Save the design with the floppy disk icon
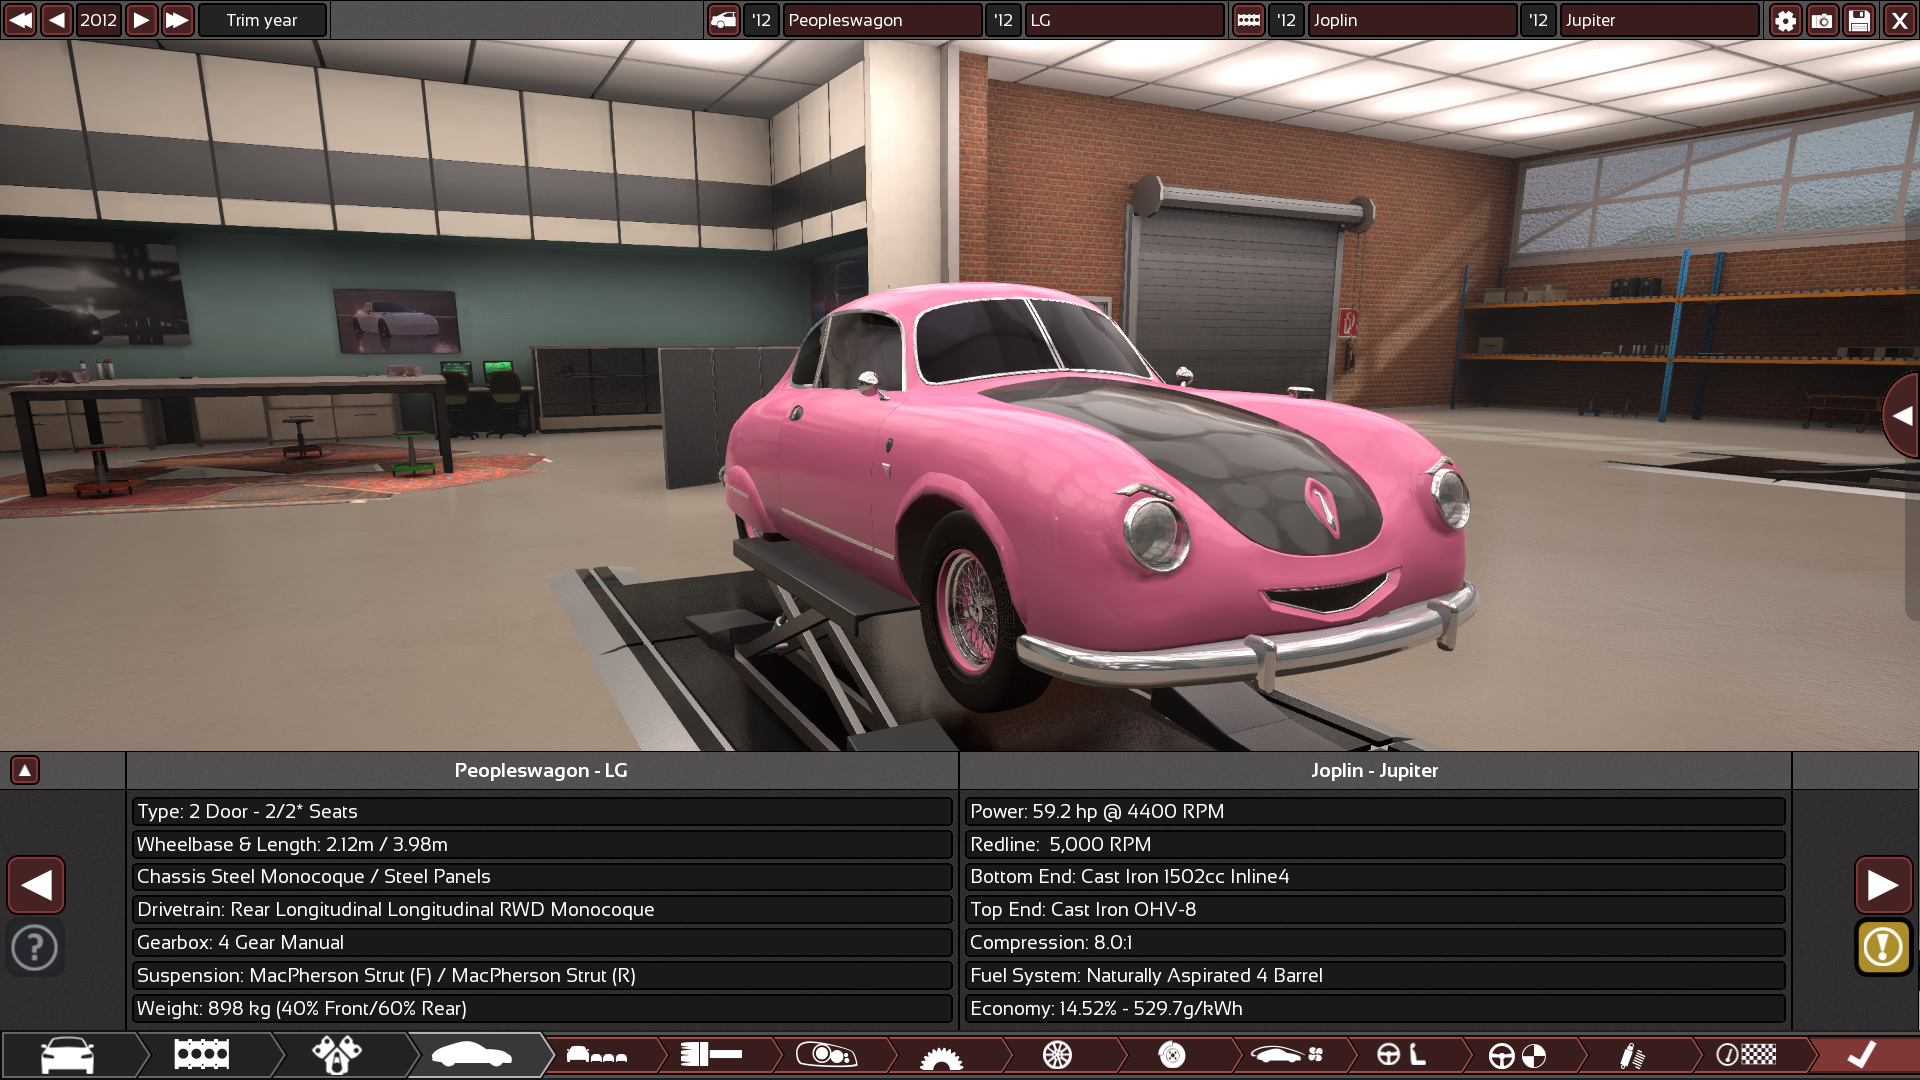Screen dimensions: 1920x1080 pos(1859,20)
